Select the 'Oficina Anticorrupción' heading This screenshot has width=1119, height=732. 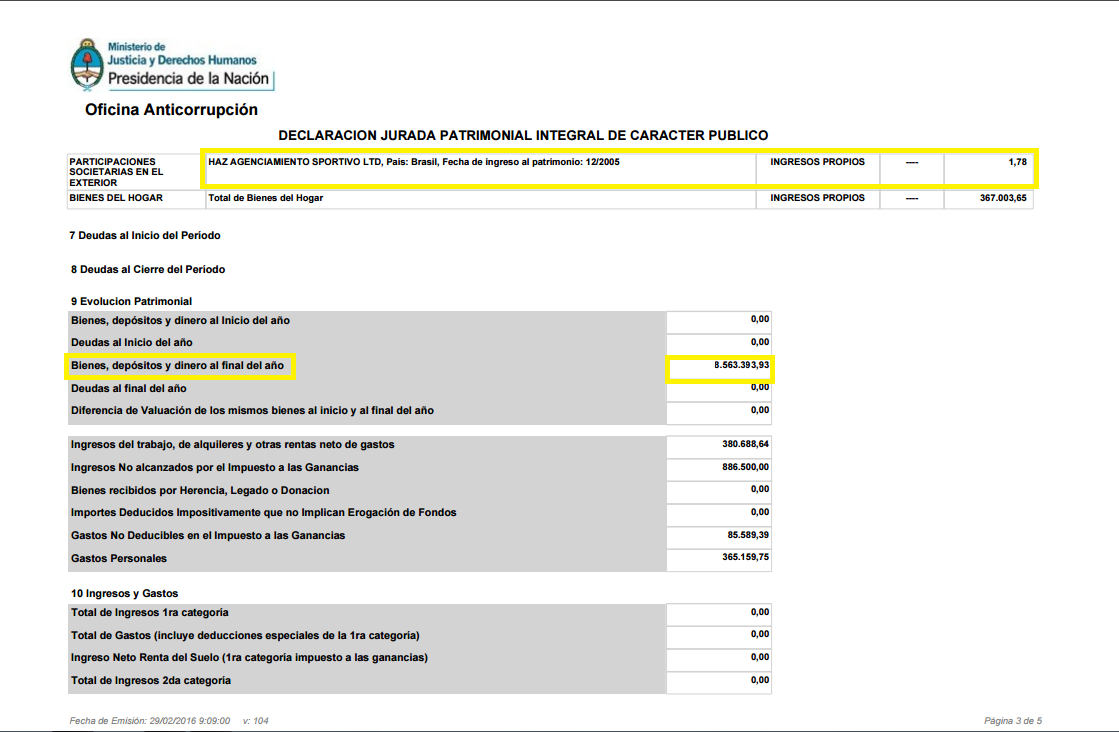(171, 110)
